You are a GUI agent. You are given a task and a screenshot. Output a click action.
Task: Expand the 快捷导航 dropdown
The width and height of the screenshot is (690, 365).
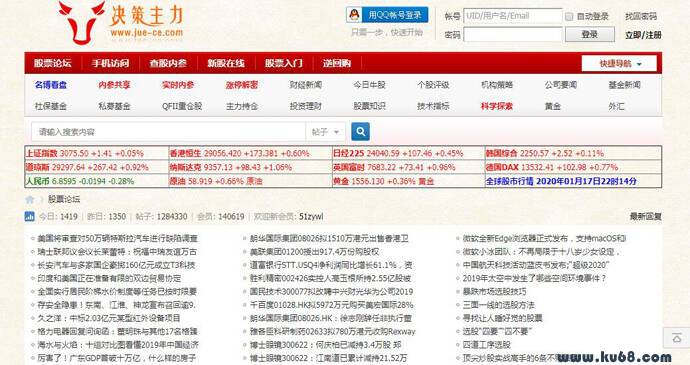619,63
